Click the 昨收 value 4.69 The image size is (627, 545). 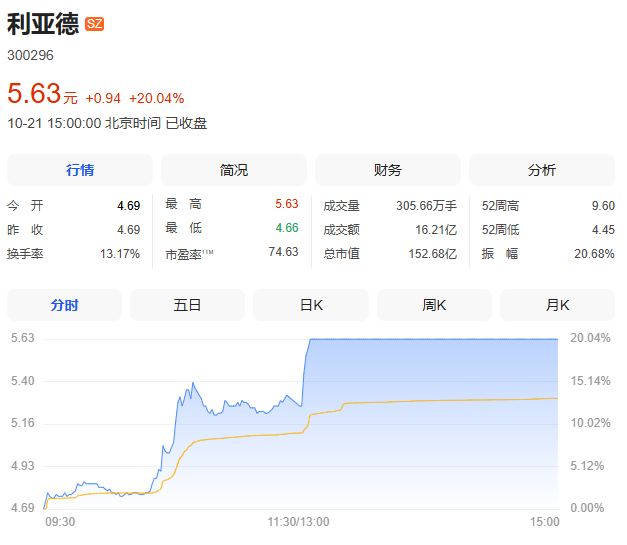tap(128, 230)
